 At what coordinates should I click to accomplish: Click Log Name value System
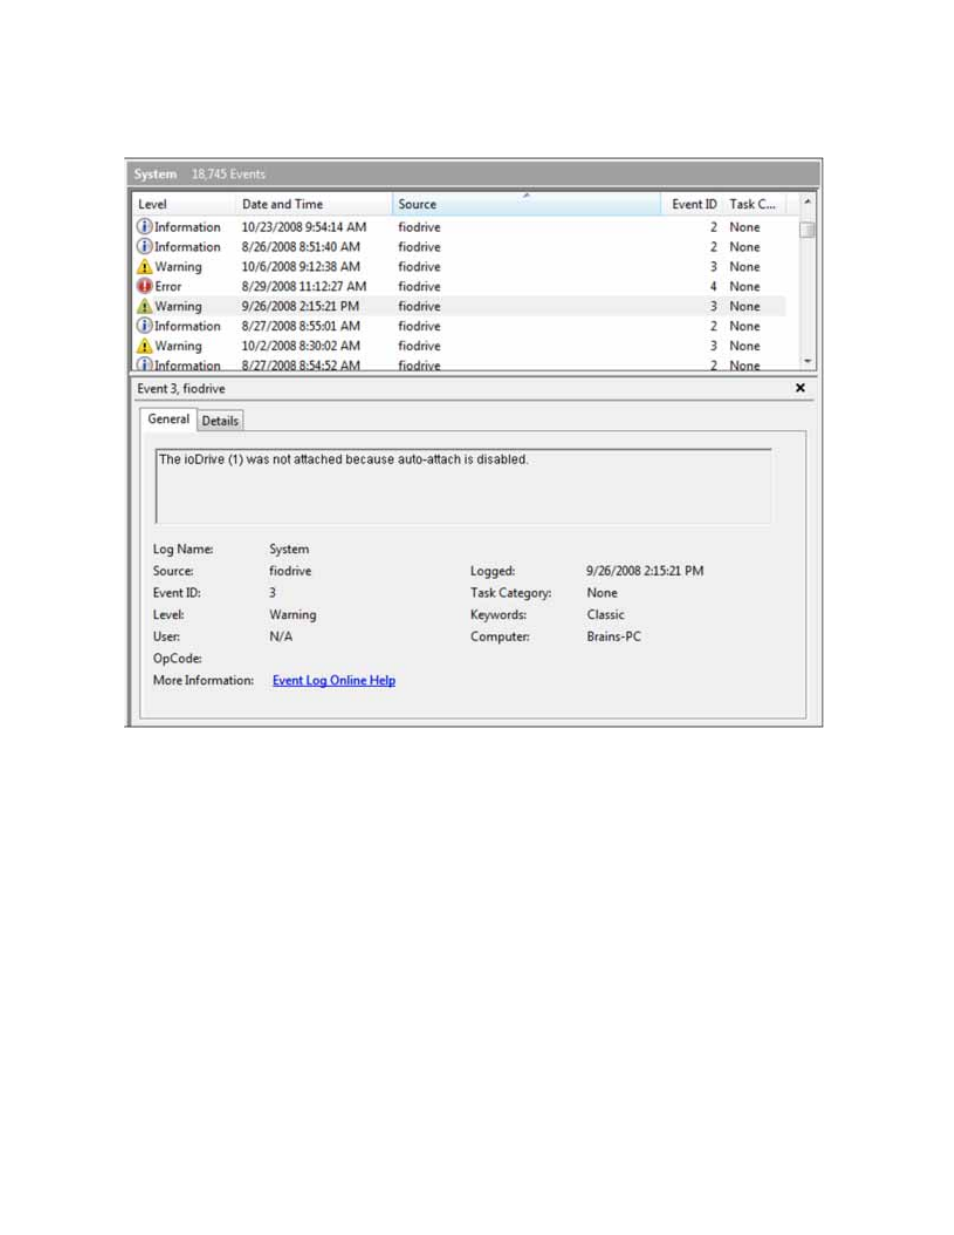(x=289, y=549)
